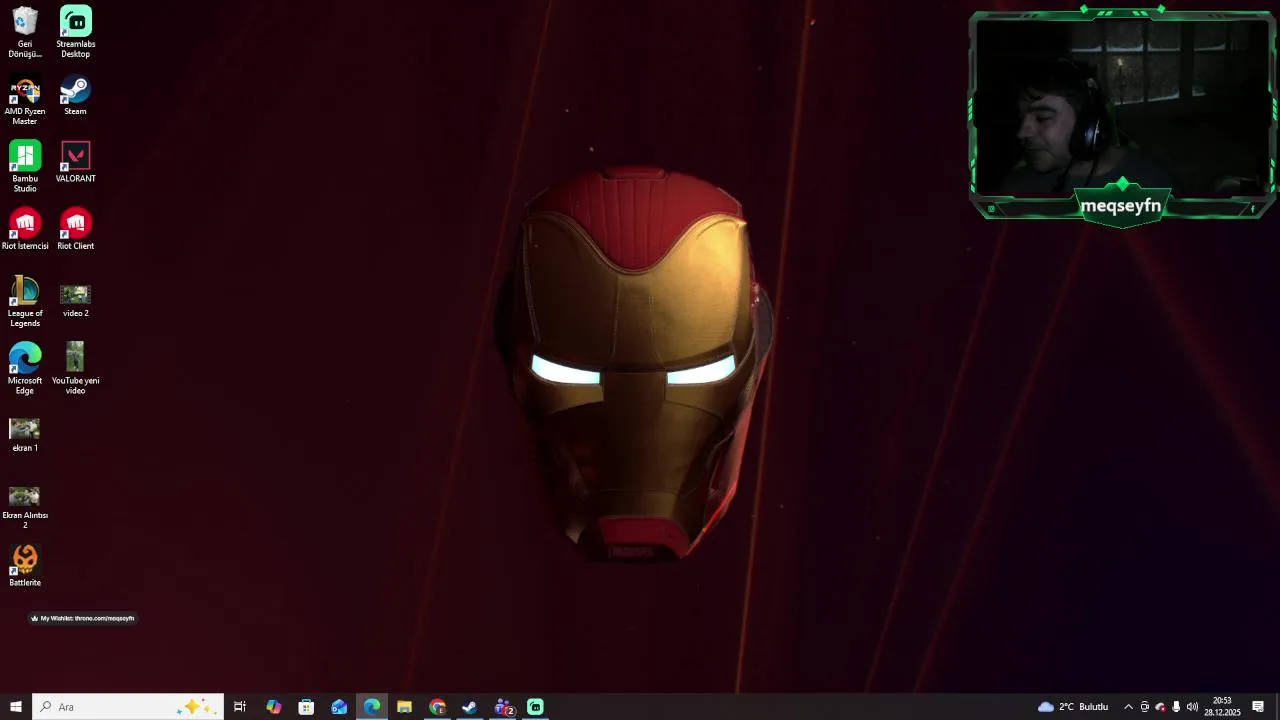Open the weather widget showing 2°C Bulutlu
This screenshot has width=1280, height=720.
coord(1073,707)
